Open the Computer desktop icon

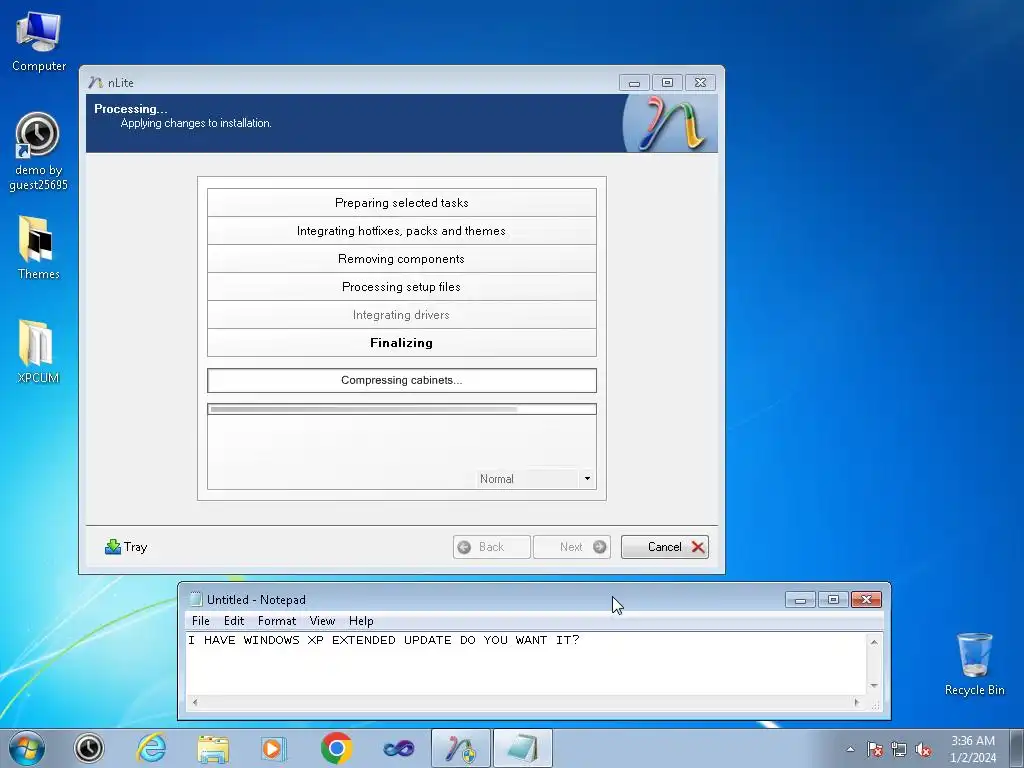(39, 41)
